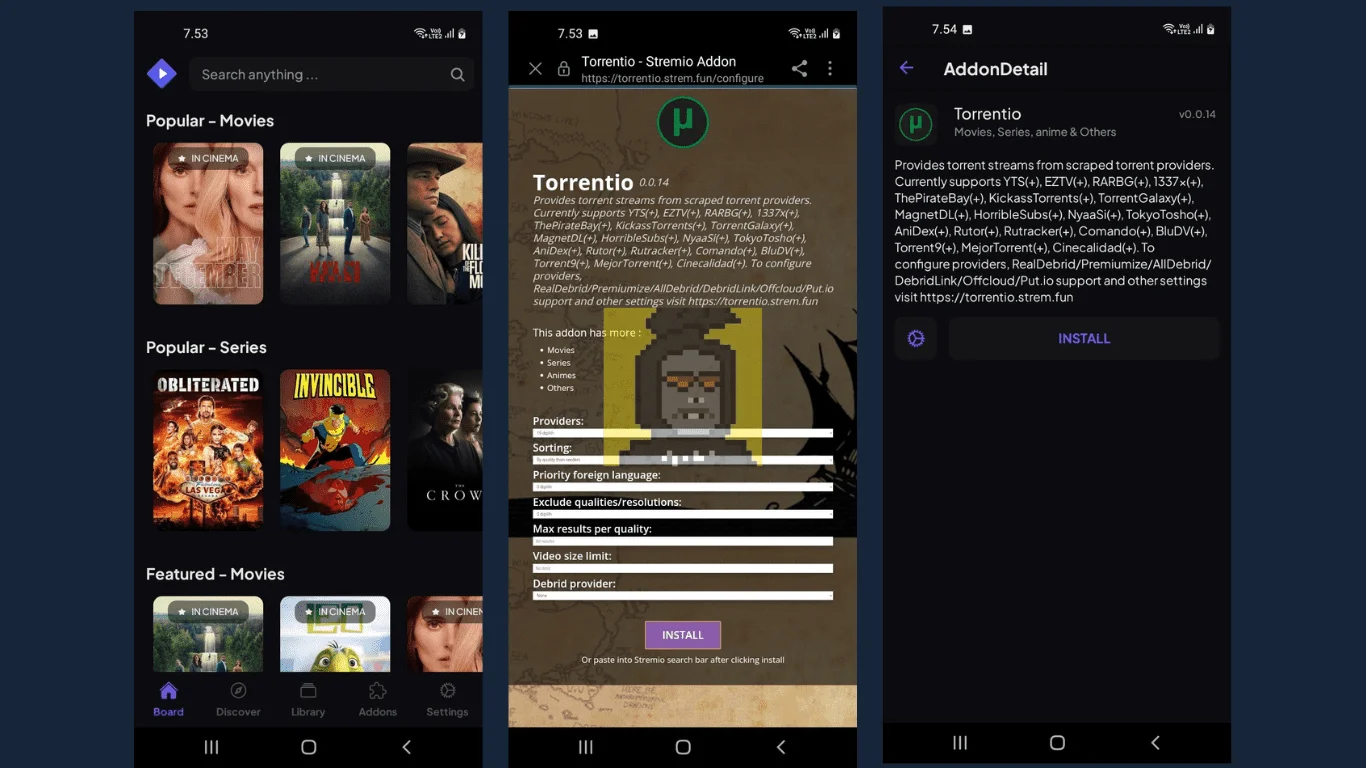Screen dimensions: 1366x768
Task: Select the Killers of the Flower Moon poster
Action: pos(444,223)
